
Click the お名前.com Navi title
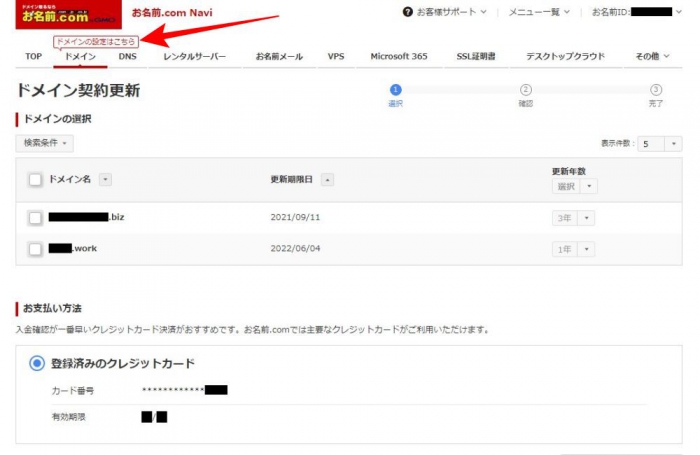pyautogui.click(x=172, y=13)
